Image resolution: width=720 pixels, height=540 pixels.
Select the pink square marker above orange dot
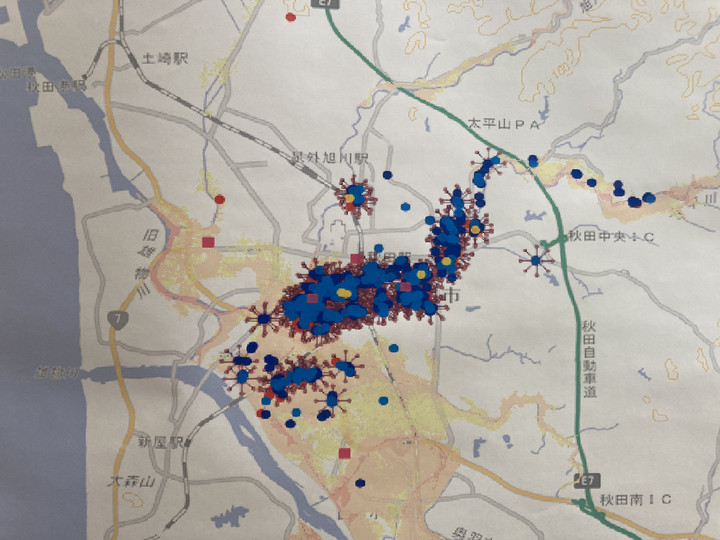coord(345,454)
